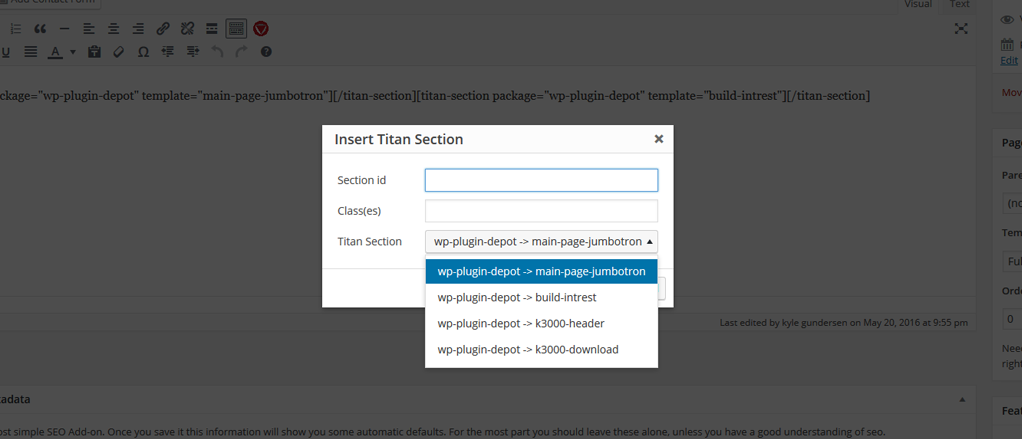Toggle paste as text
Screen dimensions: 1022x439
coord(94,51)
